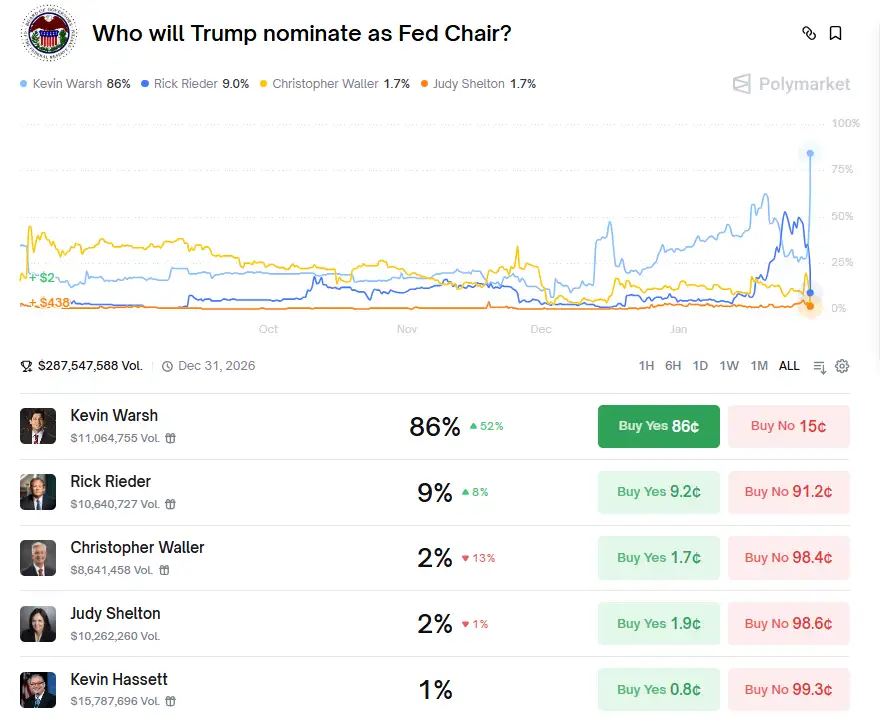Switch the chart to the 1W range
This screenshot has height=721, width=880.
[x=729, y=366]
